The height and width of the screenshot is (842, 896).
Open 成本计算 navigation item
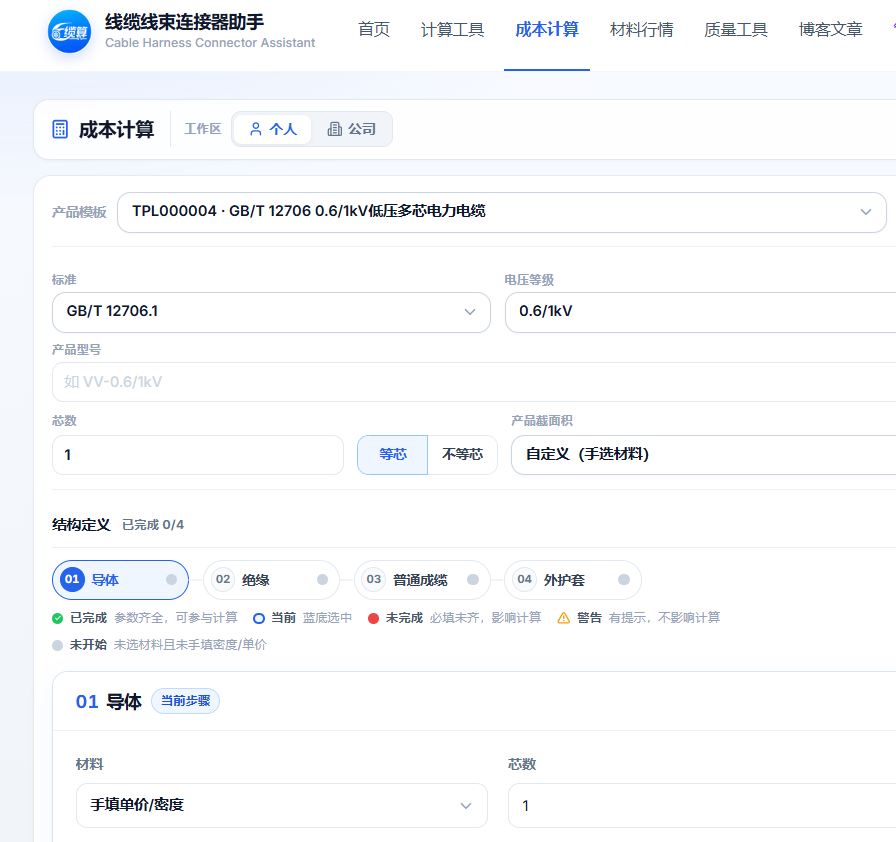(547, 30)
